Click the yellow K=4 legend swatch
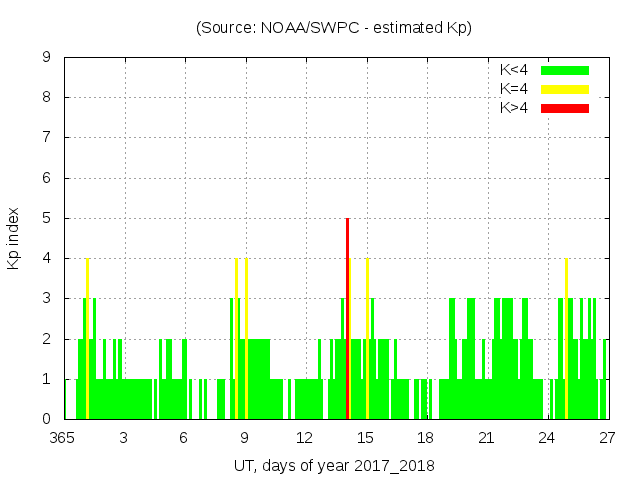The height and width of the screenshot is (480, 640). point(565,89)
